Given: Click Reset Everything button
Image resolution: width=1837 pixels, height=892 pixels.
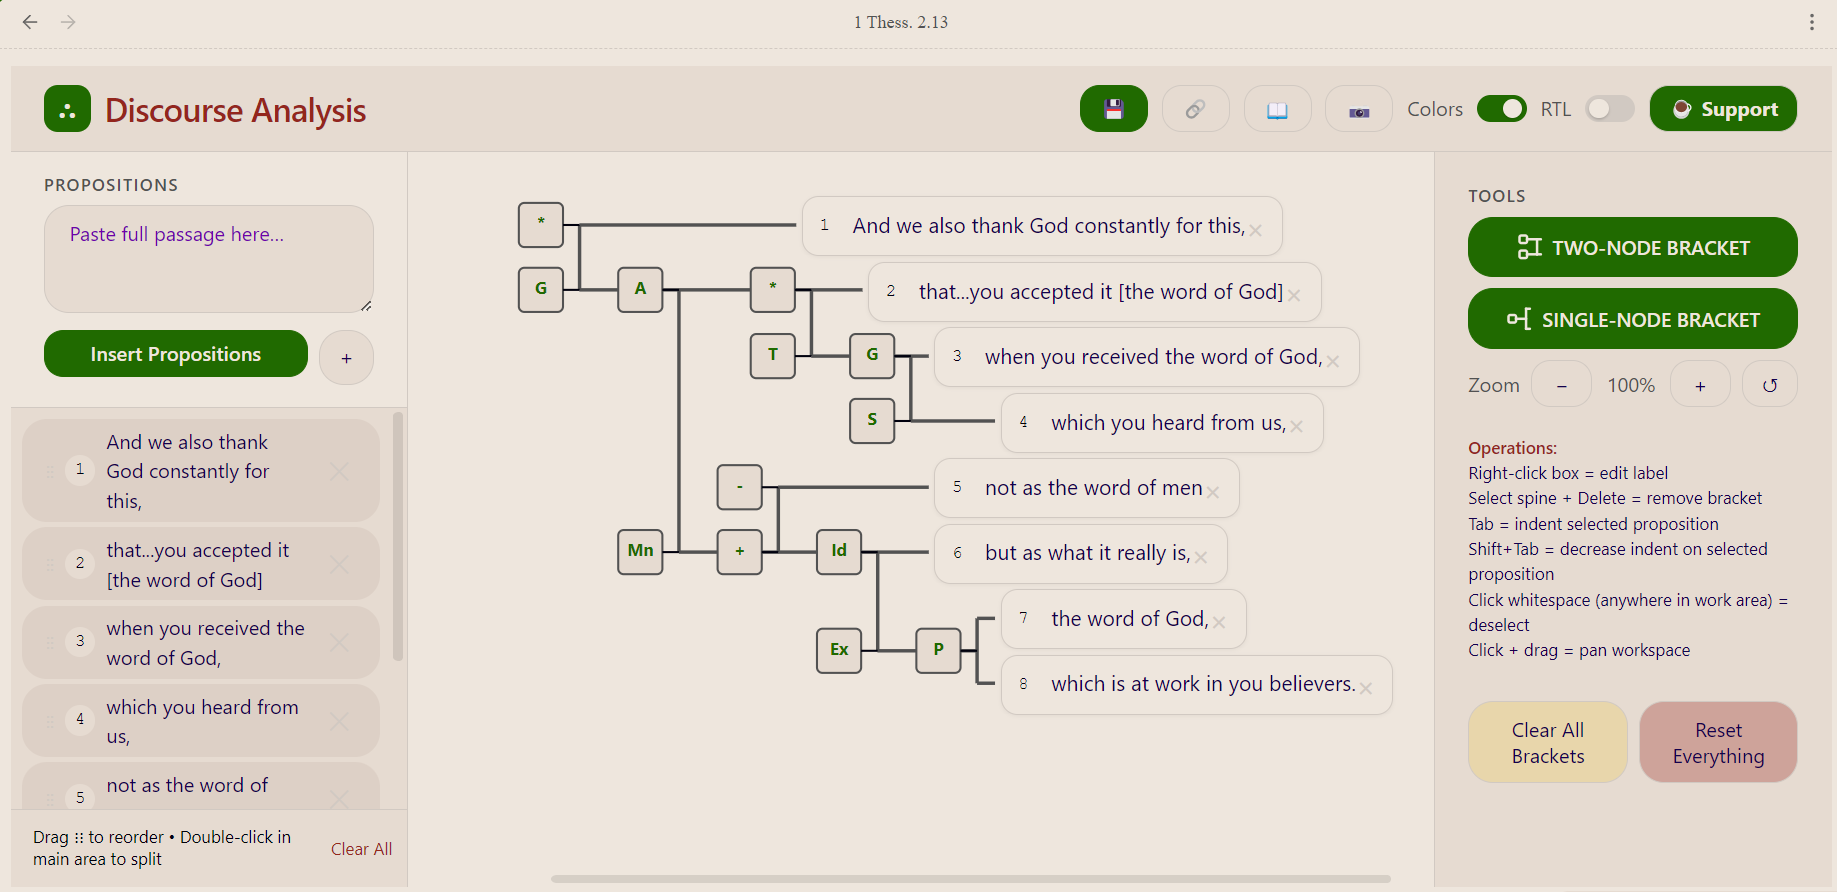Looking at the screenshot, I should (x=1718, y=742).
